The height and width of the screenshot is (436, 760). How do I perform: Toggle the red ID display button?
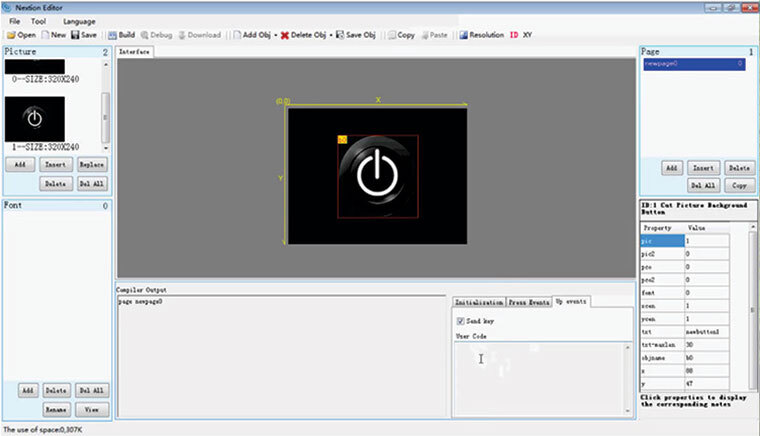click(x=514, y=35)
